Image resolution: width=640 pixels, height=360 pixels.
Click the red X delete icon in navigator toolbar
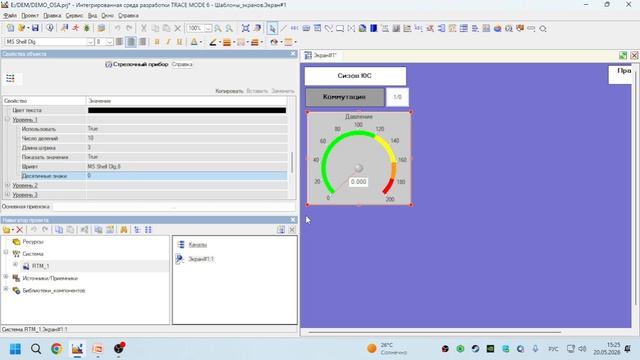(19, 230)
